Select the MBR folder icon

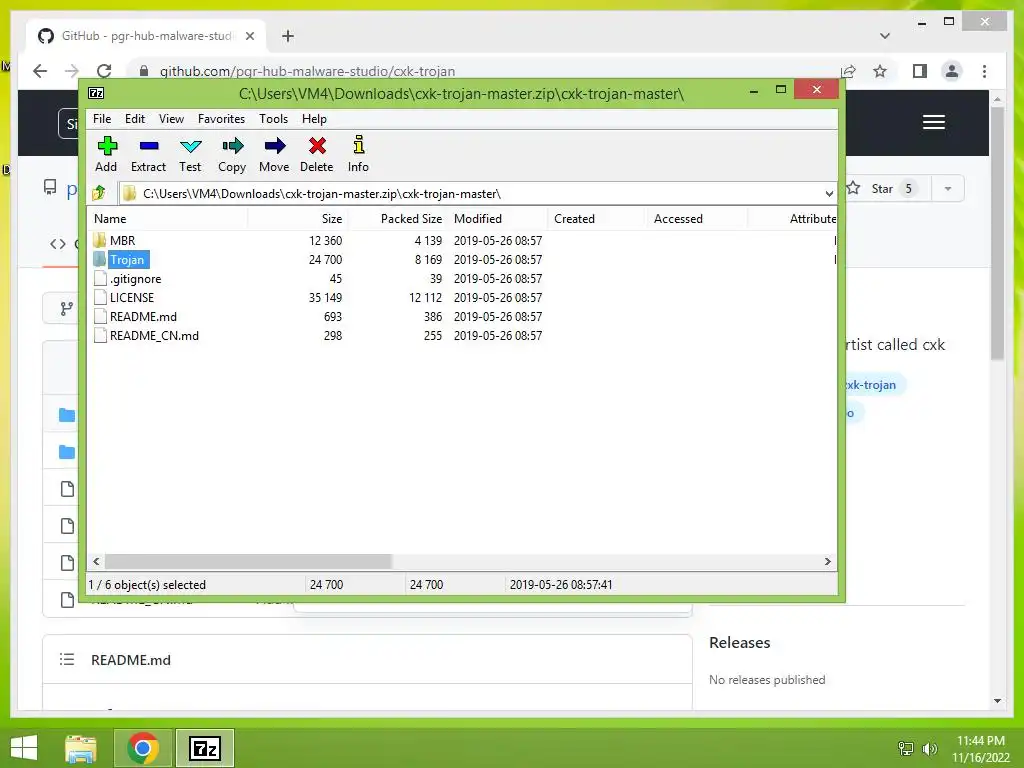(99, 240)
